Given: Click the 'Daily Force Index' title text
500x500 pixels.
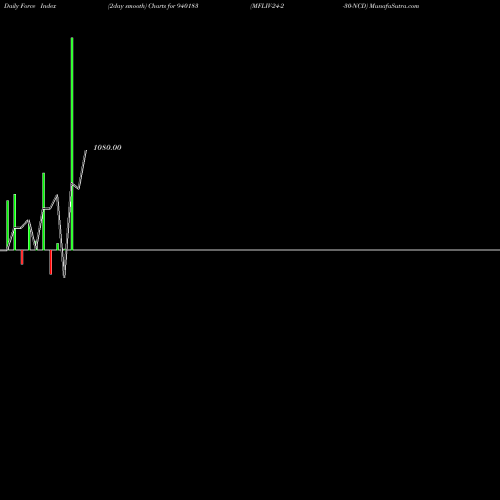Looking at the screenshot, I should pyautogui.click(x=30, y=6).
